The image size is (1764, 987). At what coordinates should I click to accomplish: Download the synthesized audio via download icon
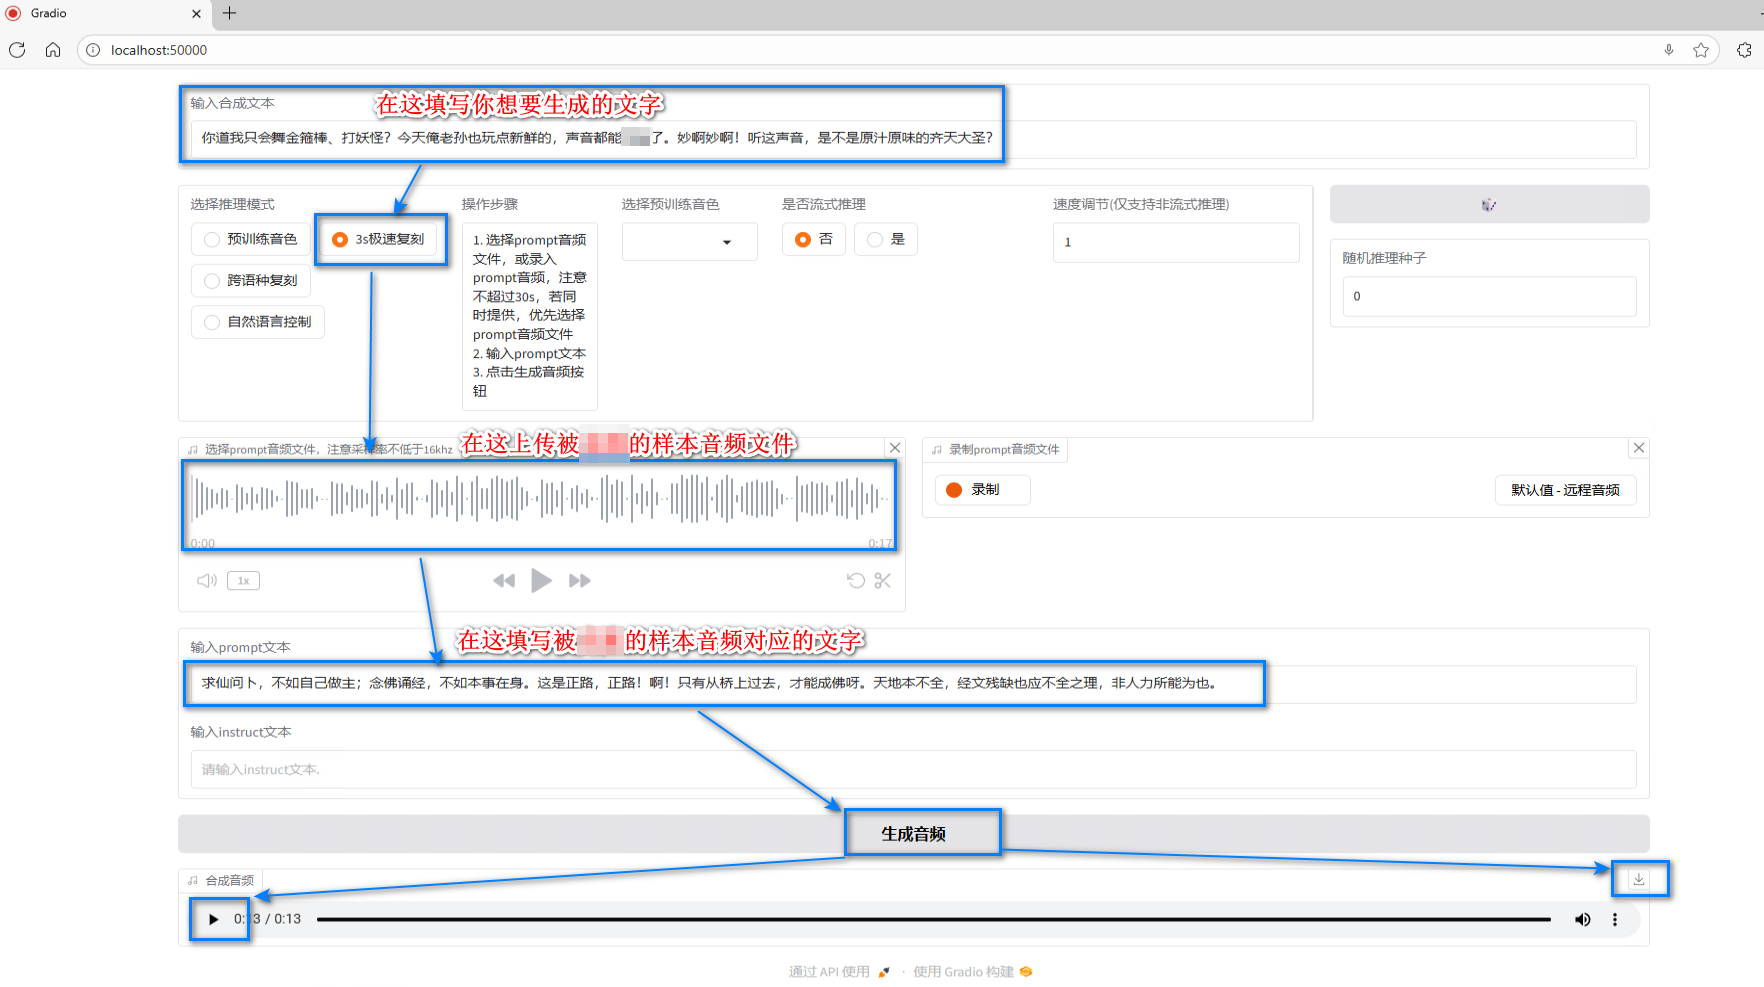(1639, 878)
